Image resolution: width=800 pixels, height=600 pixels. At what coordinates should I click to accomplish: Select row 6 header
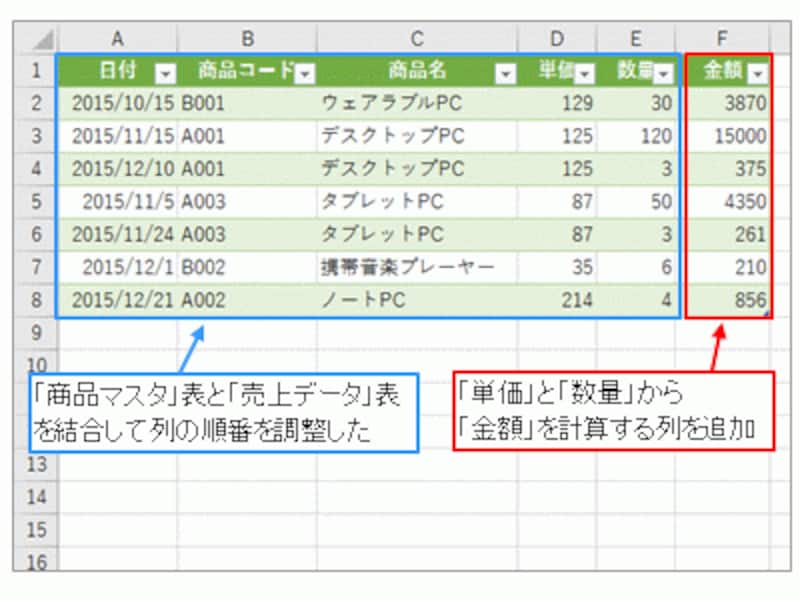tap(36, 234)
